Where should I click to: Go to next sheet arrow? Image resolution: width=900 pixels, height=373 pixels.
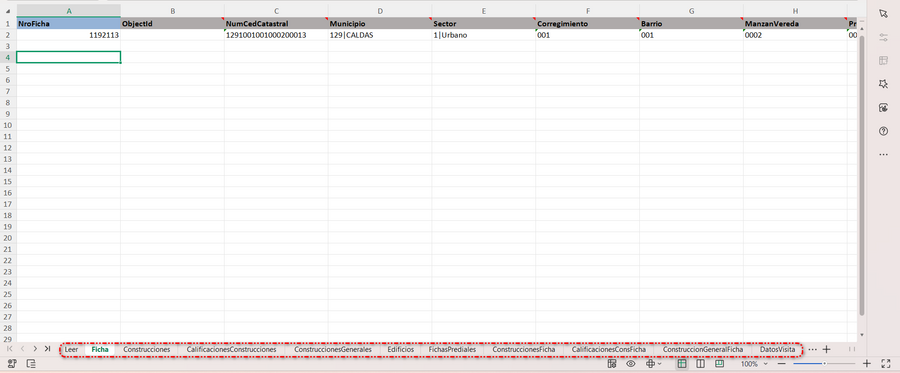click(35, 348)
